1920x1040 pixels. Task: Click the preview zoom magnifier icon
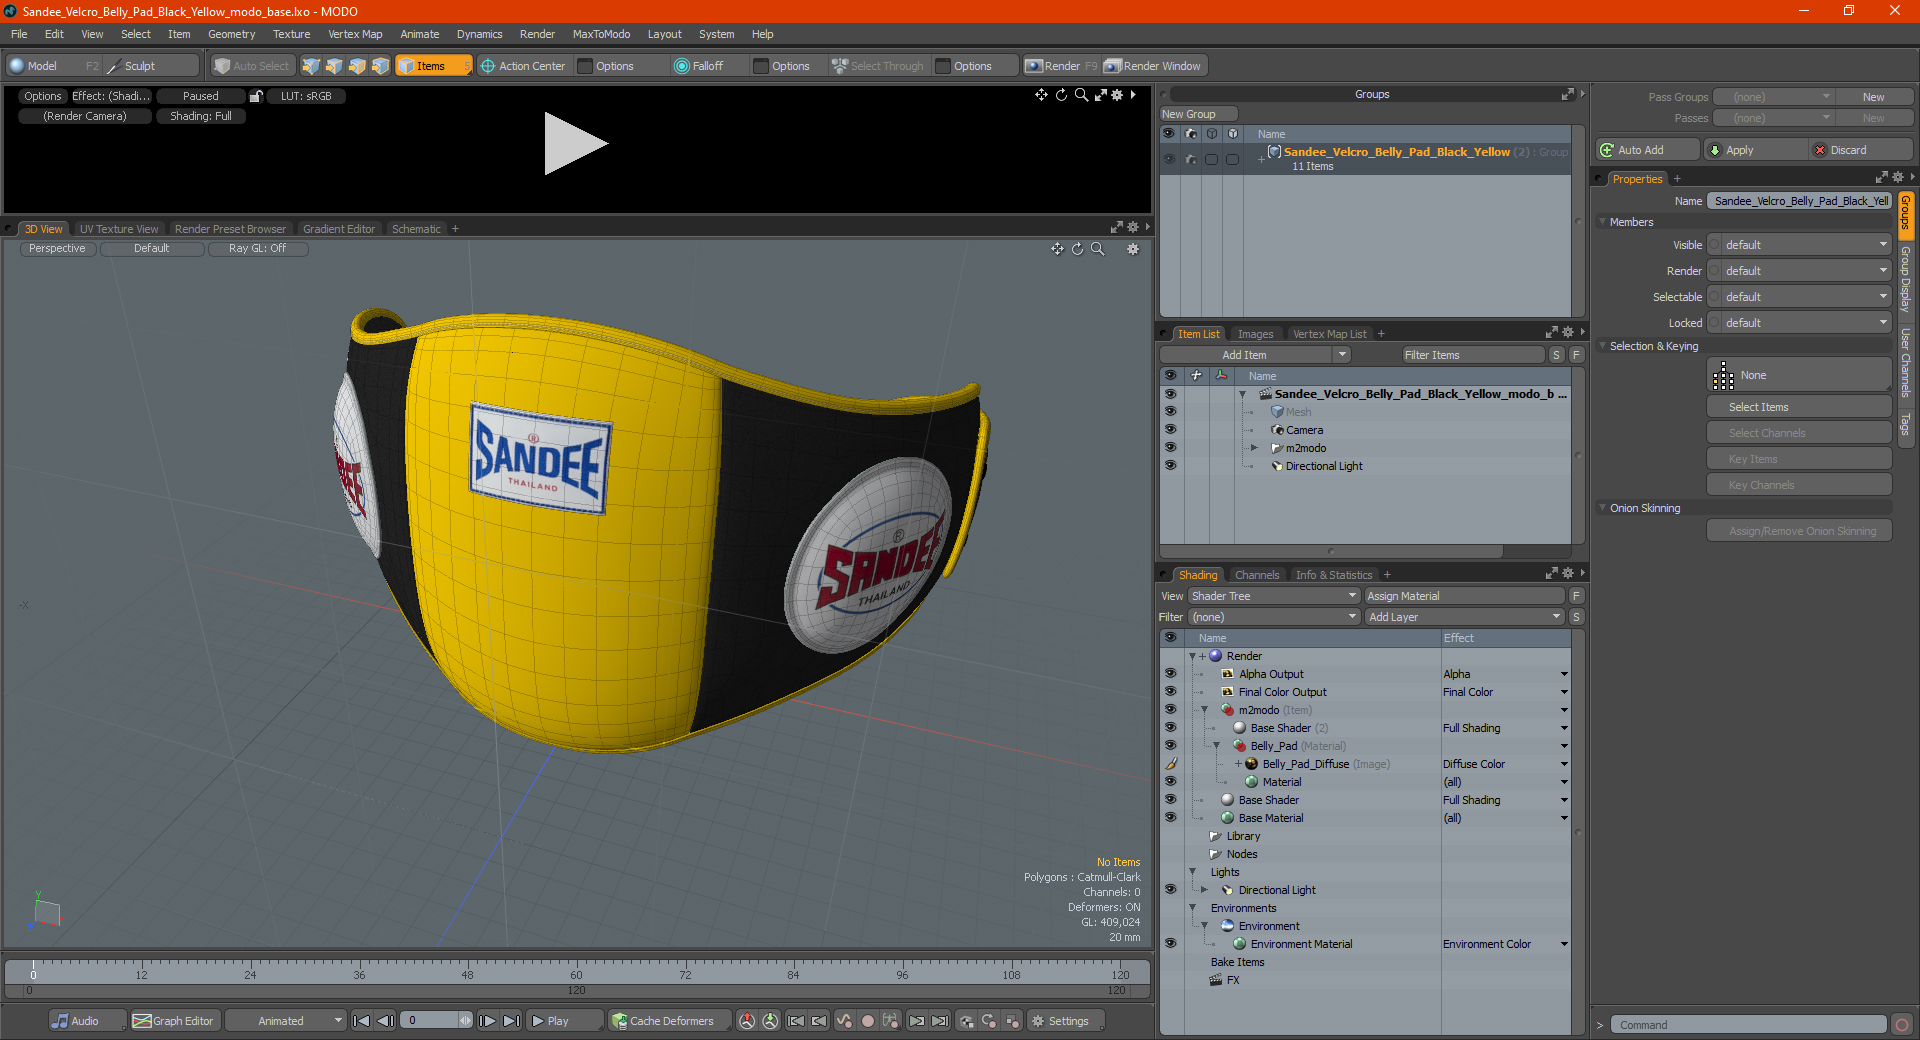(1081, 95)
